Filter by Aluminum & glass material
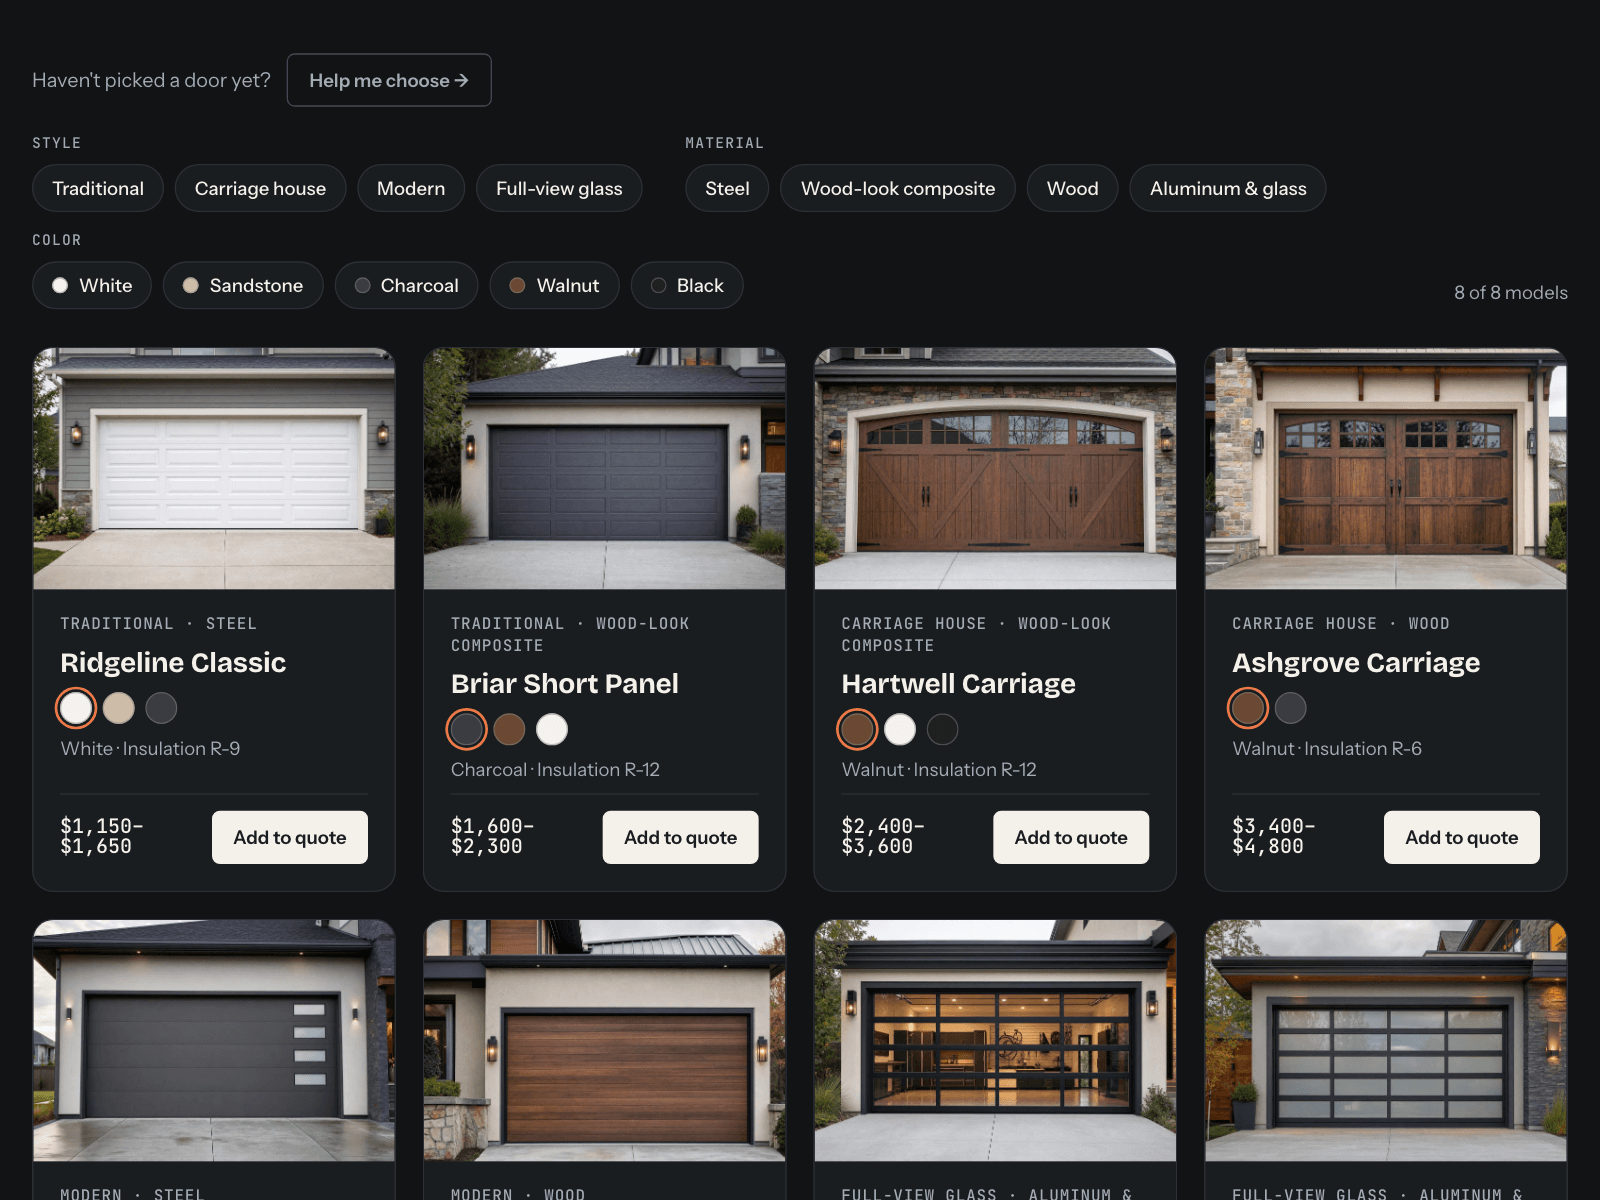1600x1200 pixels. pos(1228,188)
